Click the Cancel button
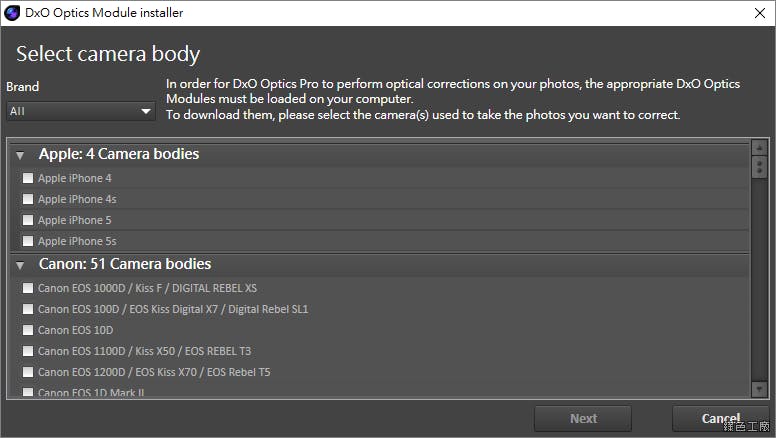776x438 pixels. click(720, 419)
